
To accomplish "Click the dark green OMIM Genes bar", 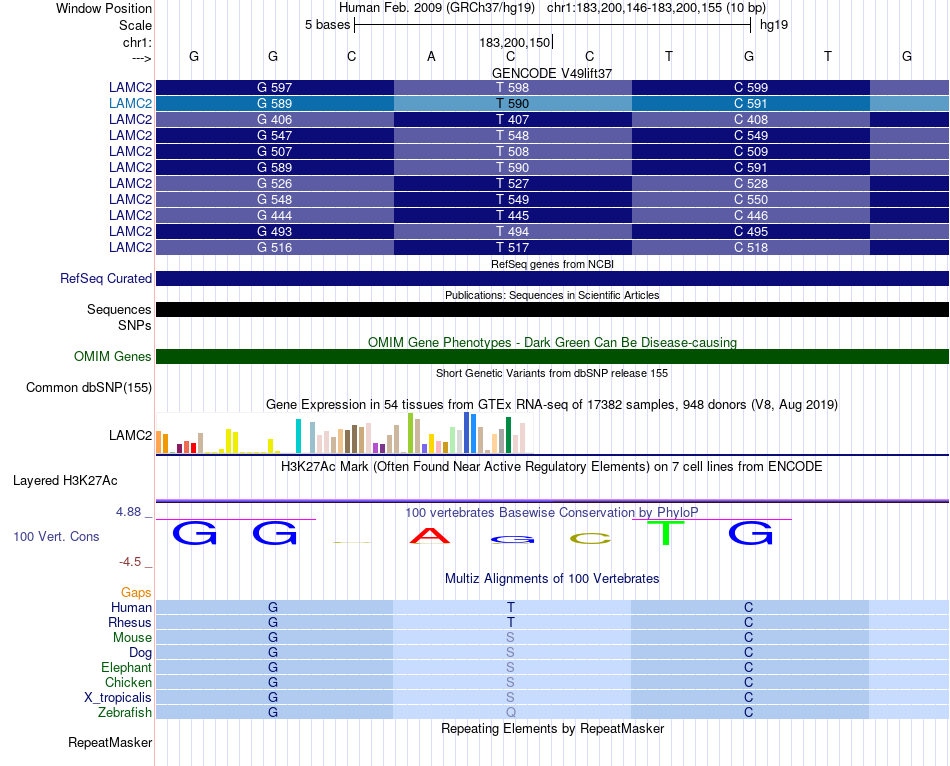I will [552, 356].
